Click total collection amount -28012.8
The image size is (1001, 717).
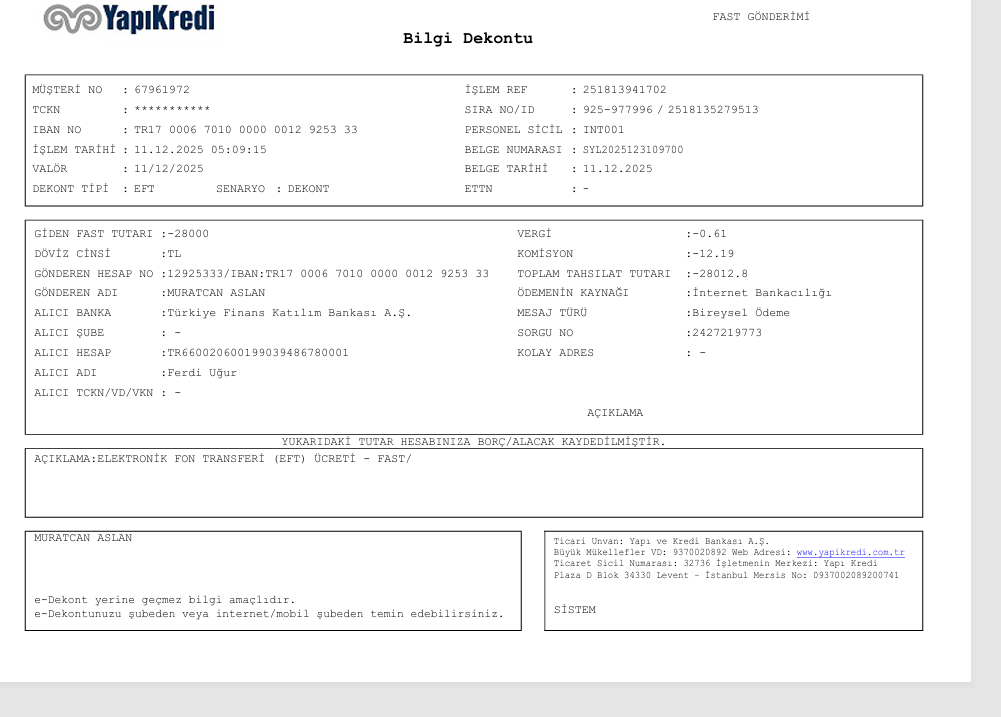click(720, 273)
